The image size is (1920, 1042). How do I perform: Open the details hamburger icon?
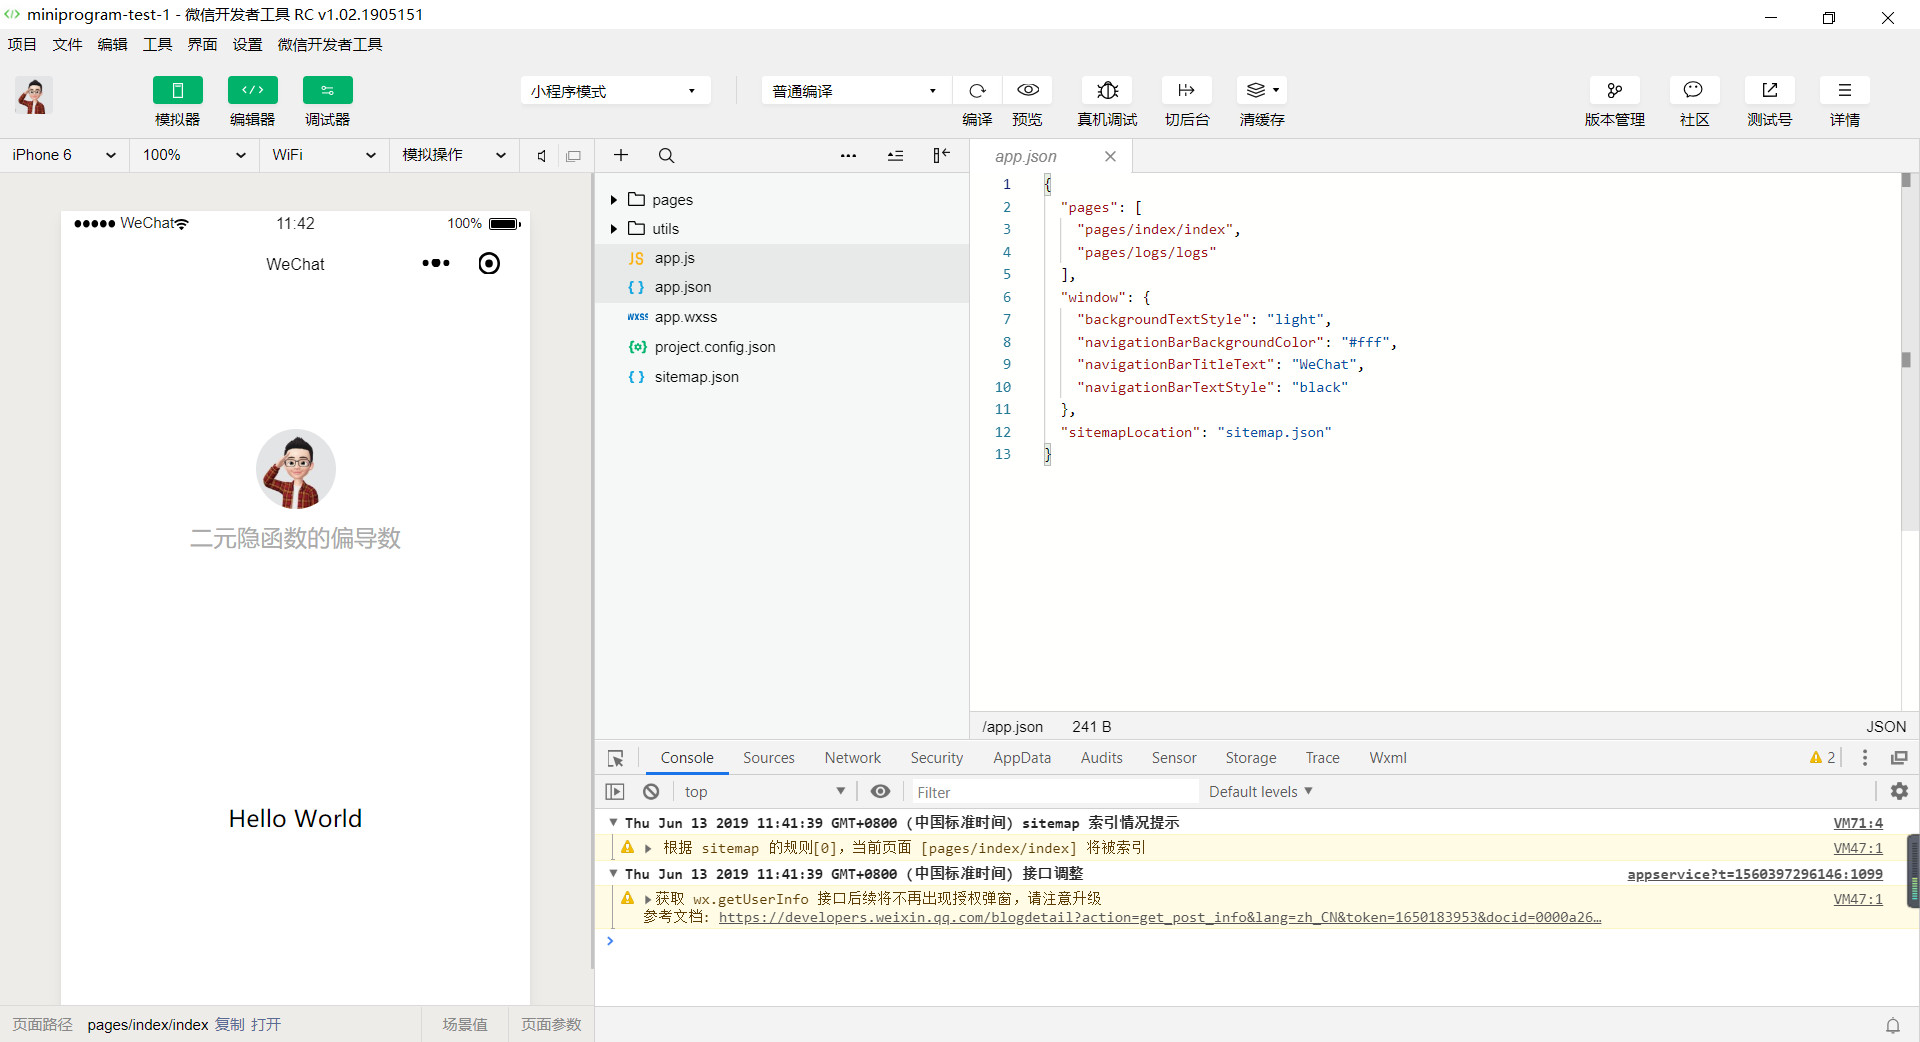[x=1844, y=90]
